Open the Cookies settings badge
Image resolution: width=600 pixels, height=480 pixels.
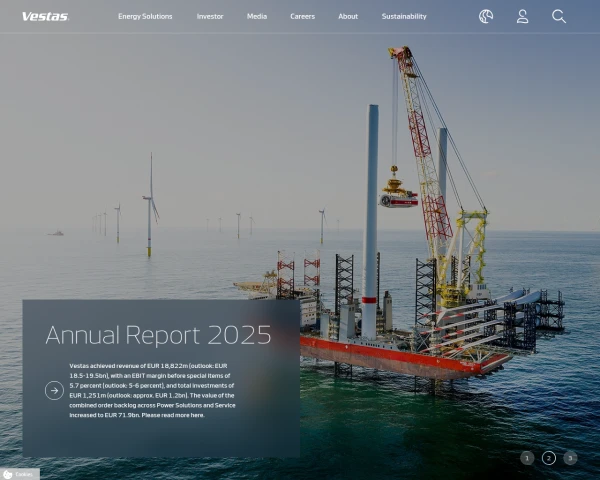pyautogui.click(x=19, y=474)
